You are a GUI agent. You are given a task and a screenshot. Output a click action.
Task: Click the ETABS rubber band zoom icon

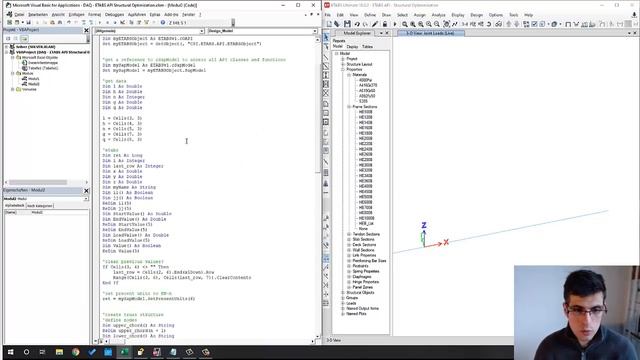tap(404, 24)
